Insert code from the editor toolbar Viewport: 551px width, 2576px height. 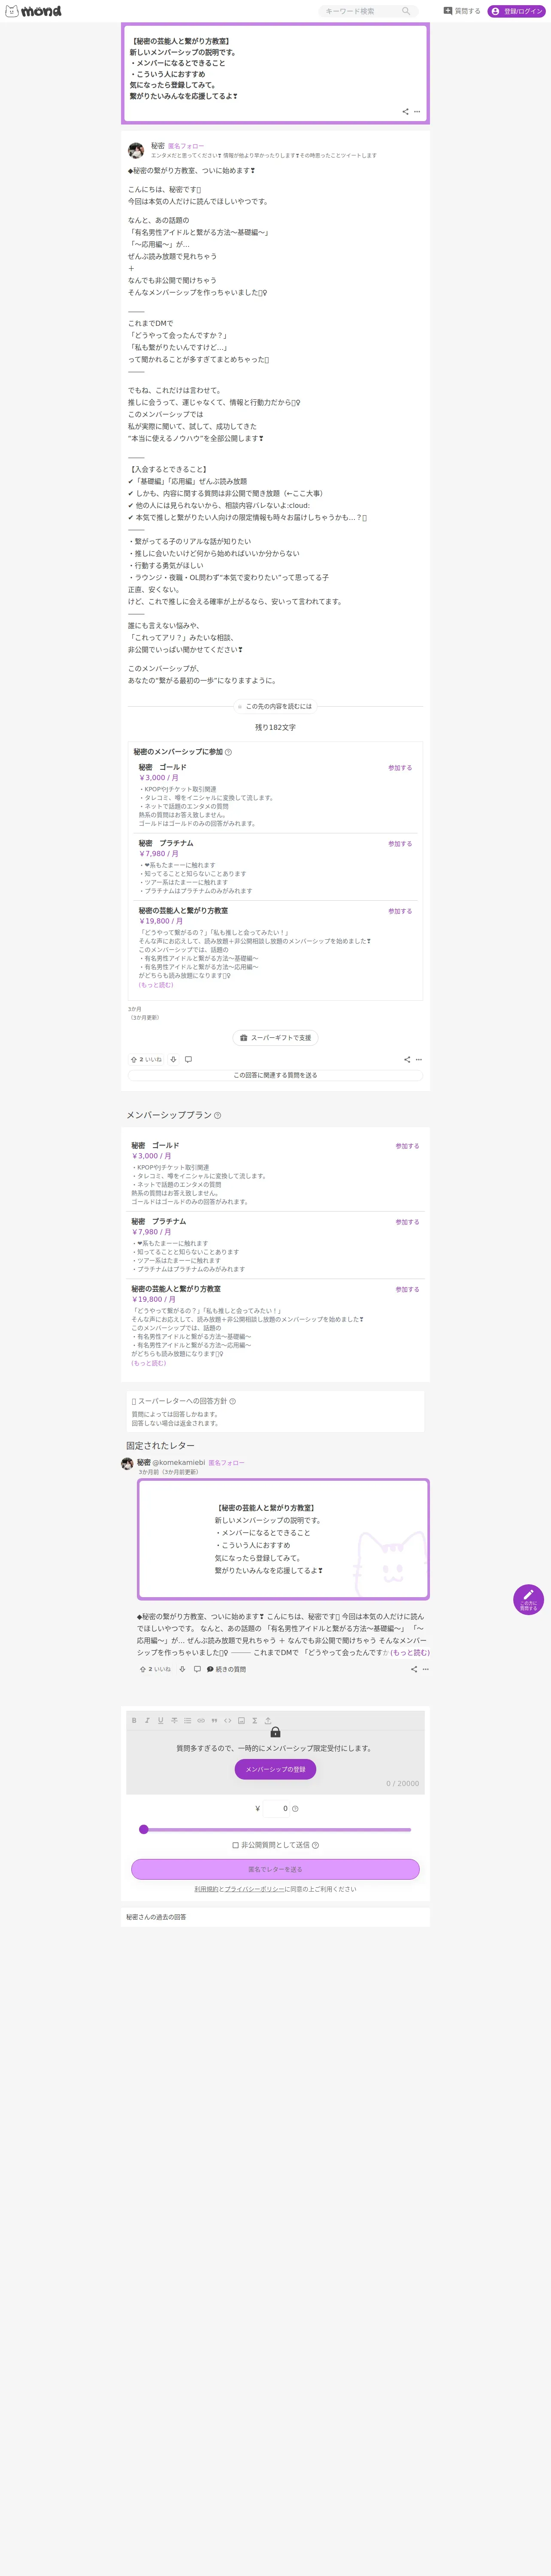[x=228, y=1721]
